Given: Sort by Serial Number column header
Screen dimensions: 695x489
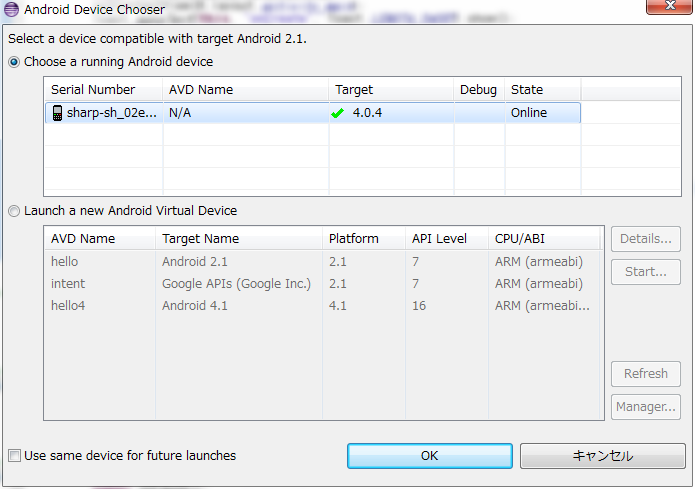Looking at the screenshot, I should [104, 90].
